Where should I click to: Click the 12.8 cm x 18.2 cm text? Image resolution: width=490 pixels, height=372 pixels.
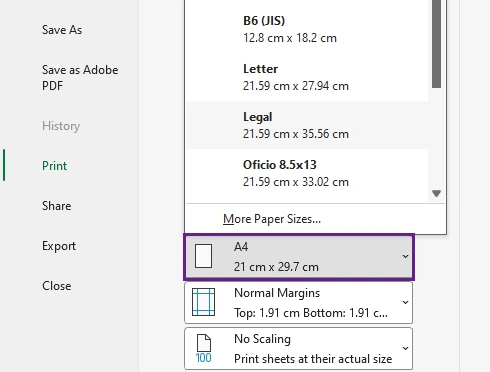coord(290,38)
